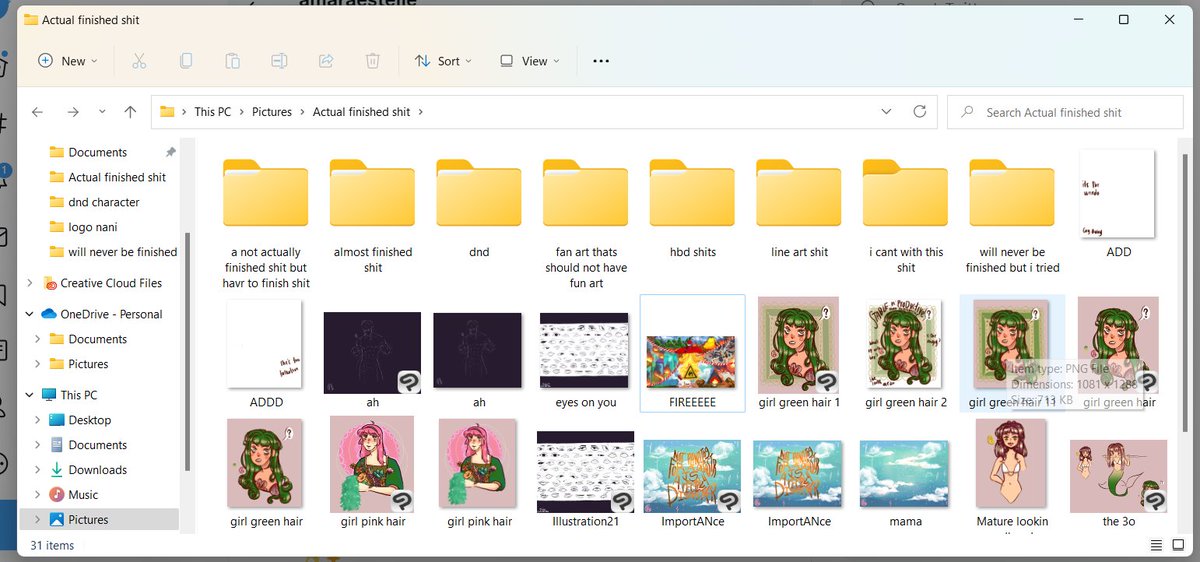Select the 'Illustration21' thumbnail

pyautogui.click(x=585, y=472)
